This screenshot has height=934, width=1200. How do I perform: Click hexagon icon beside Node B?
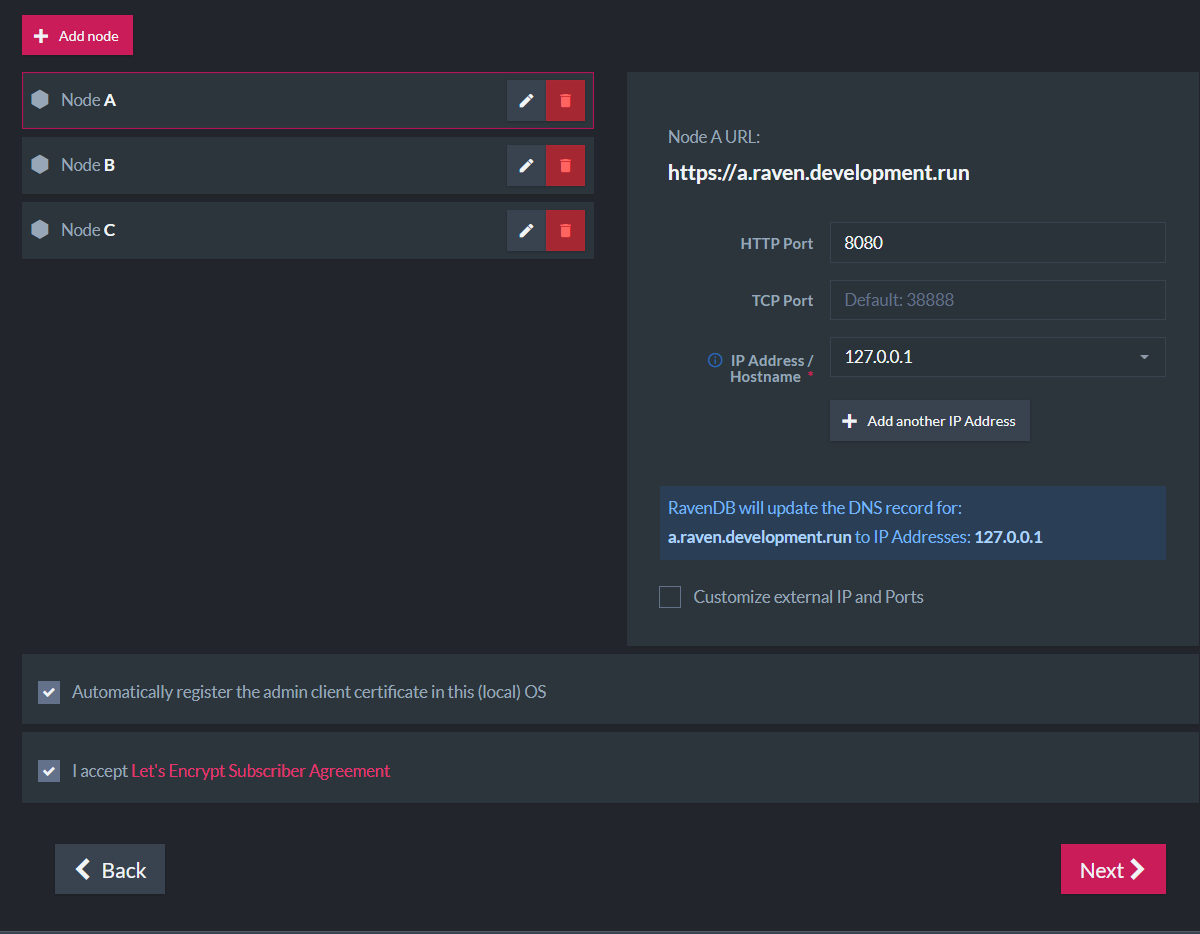(40, 165)
